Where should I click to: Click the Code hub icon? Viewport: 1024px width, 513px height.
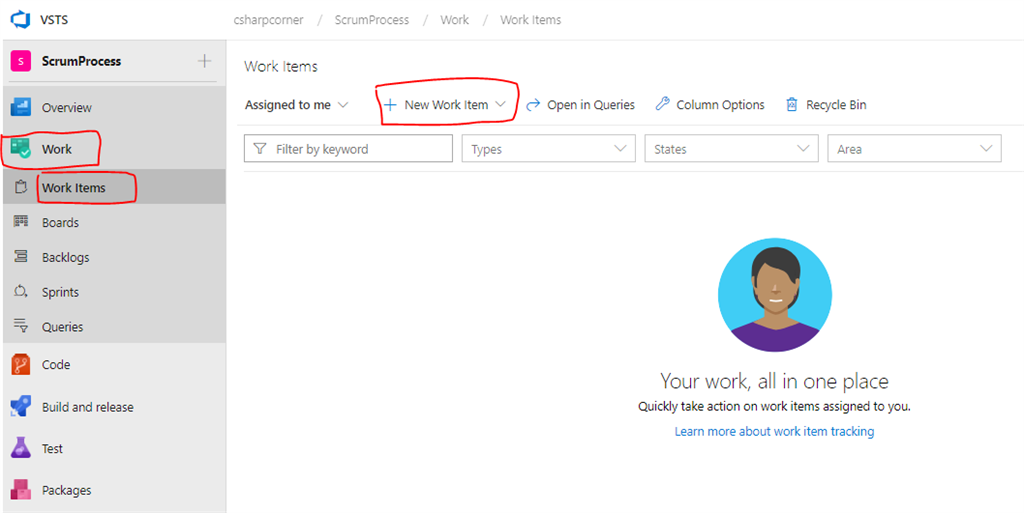tap(21, 364)
